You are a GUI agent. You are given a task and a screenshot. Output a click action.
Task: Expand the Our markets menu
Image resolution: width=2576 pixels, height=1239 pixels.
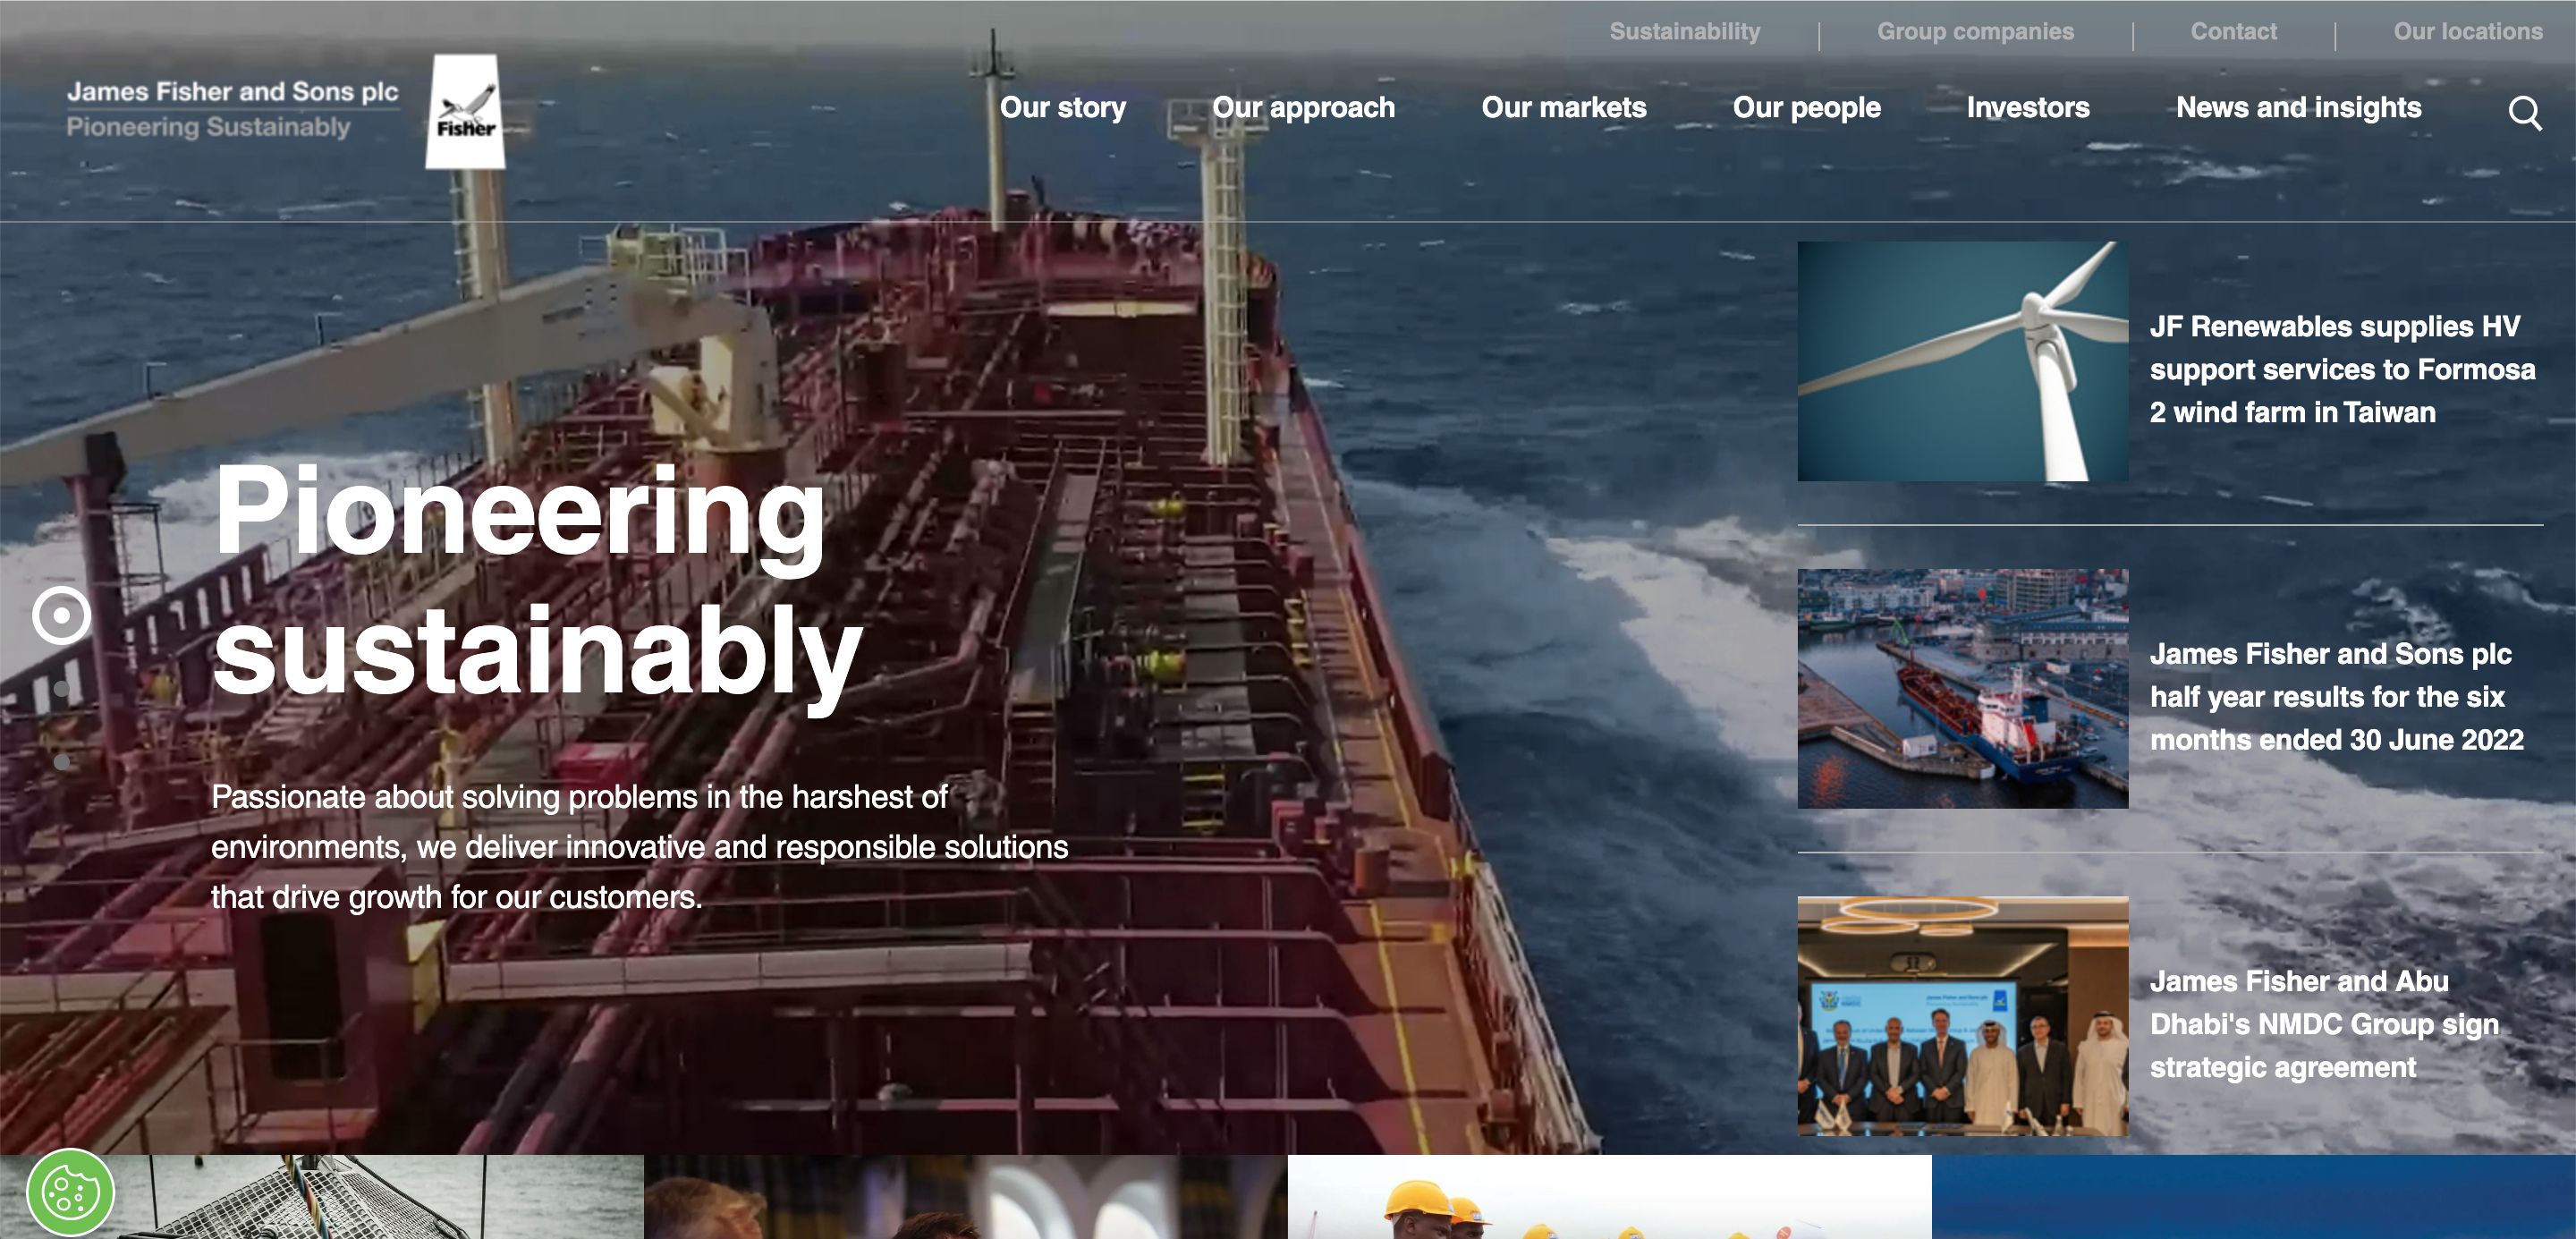[1563, 108]
